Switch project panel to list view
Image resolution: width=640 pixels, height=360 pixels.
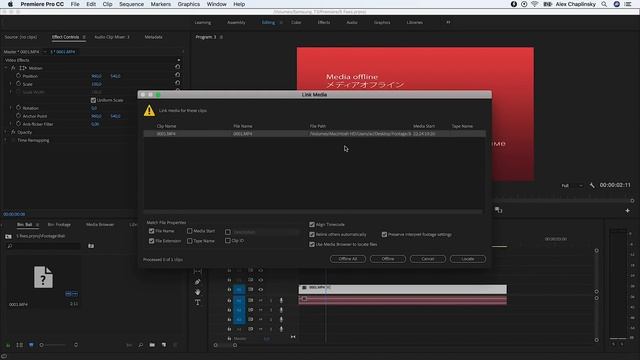20,345
